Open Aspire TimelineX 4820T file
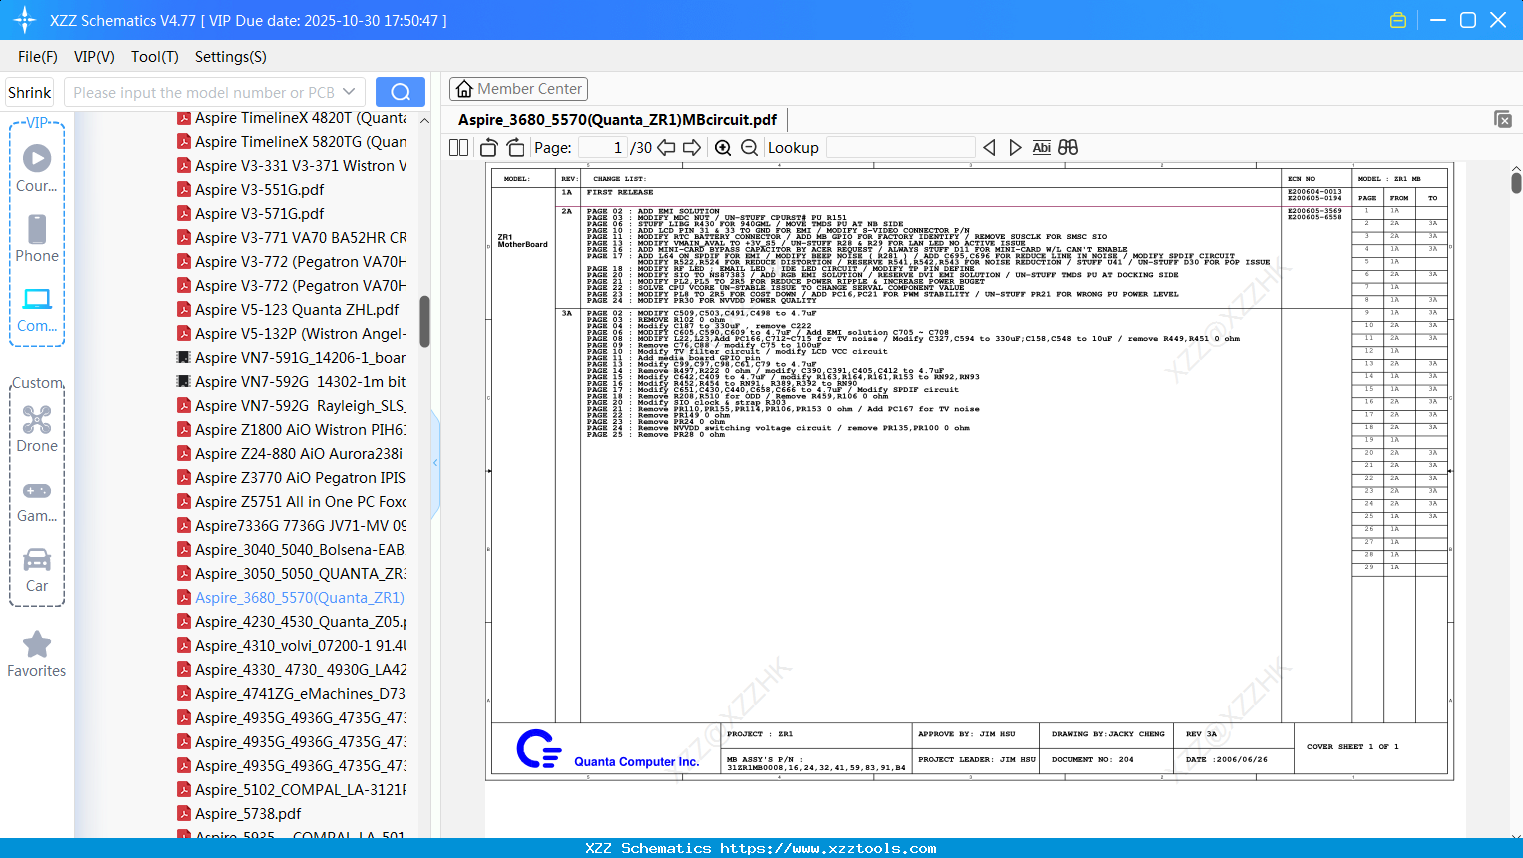 click(x=291, y=118)
